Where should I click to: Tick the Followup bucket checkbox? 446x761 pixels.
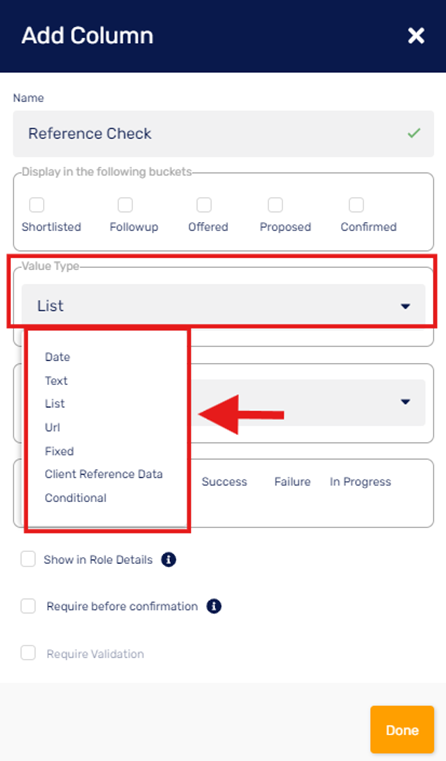tap(125, 205)
